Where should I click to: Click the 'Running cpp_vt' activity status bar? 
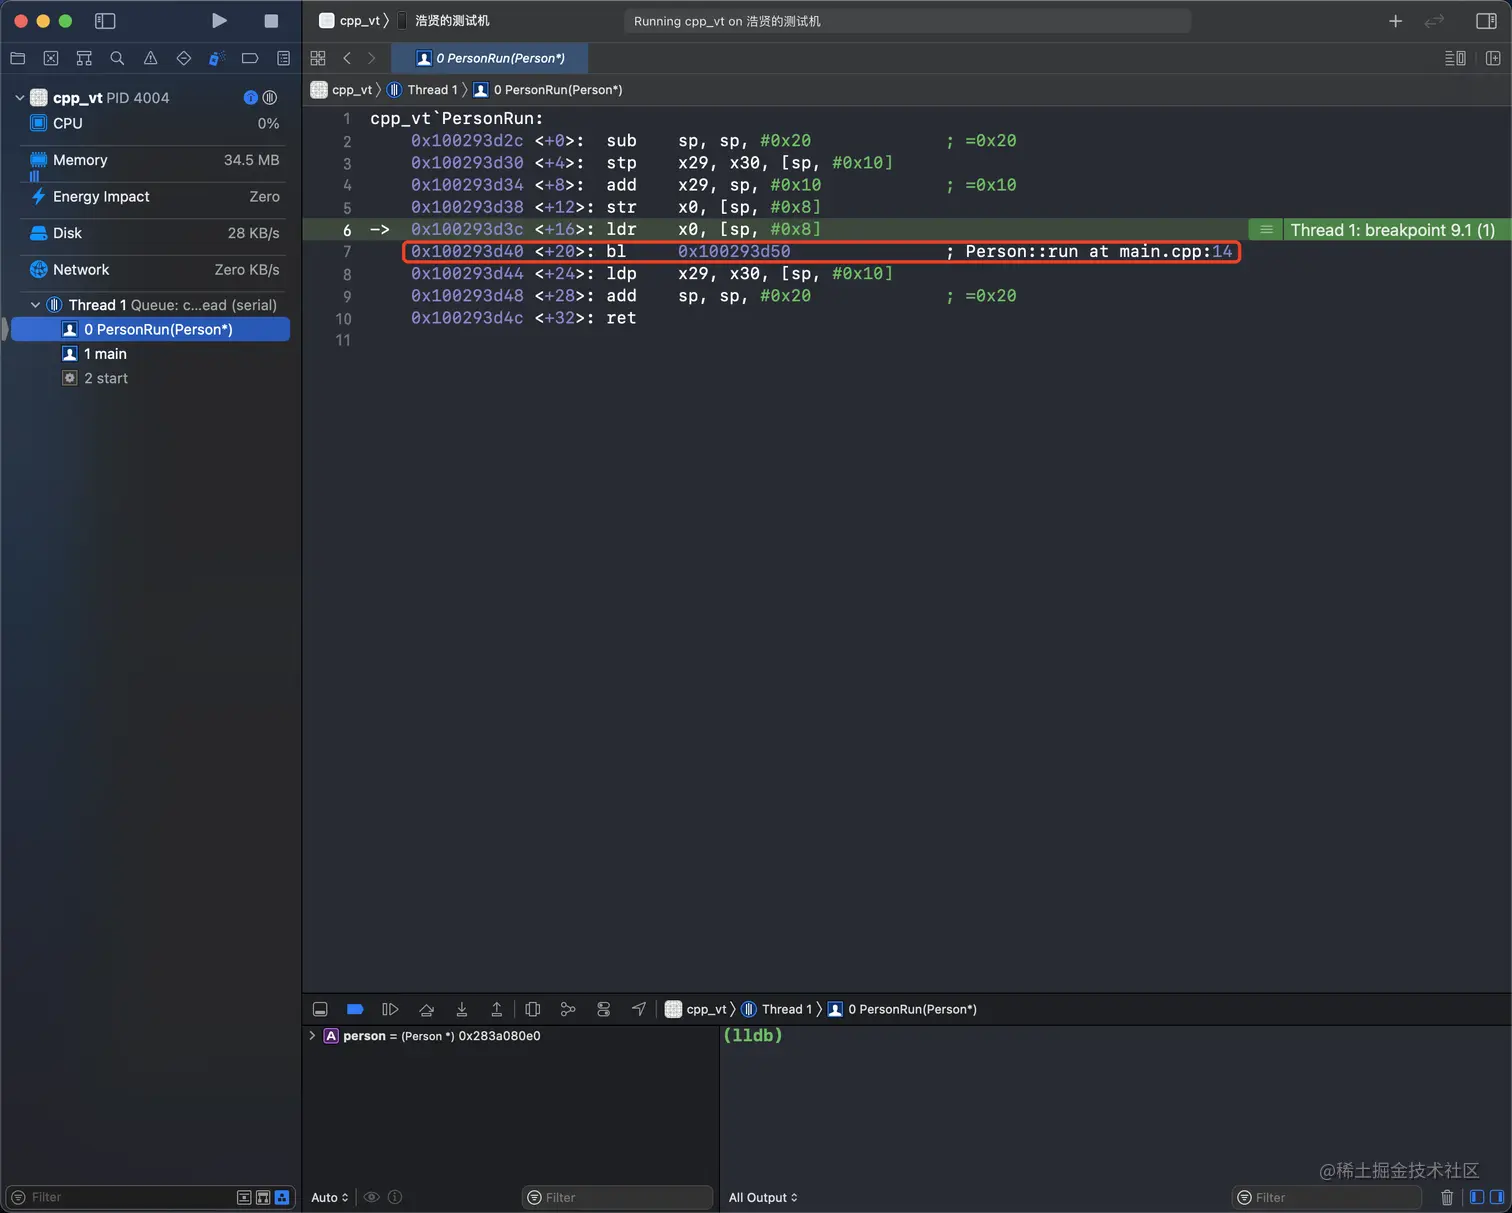[907, 21]
